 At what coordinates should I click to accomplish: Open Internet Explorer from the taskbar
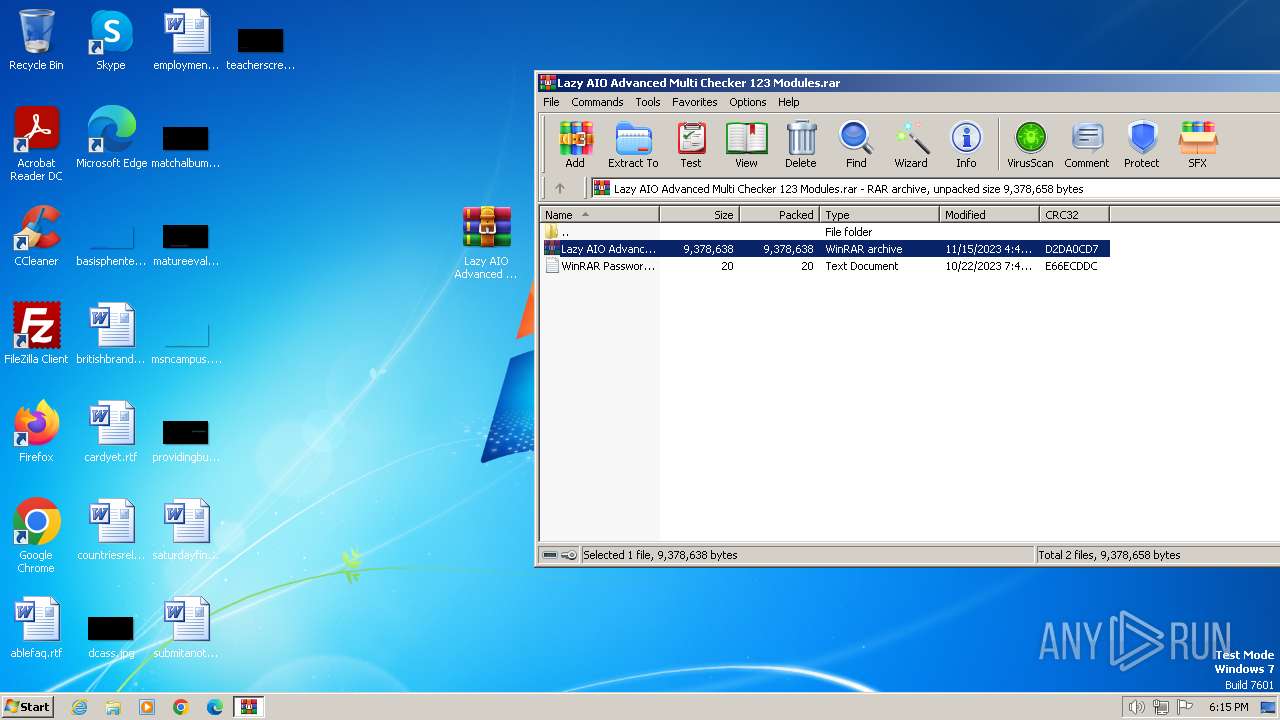tap(79, 707)
